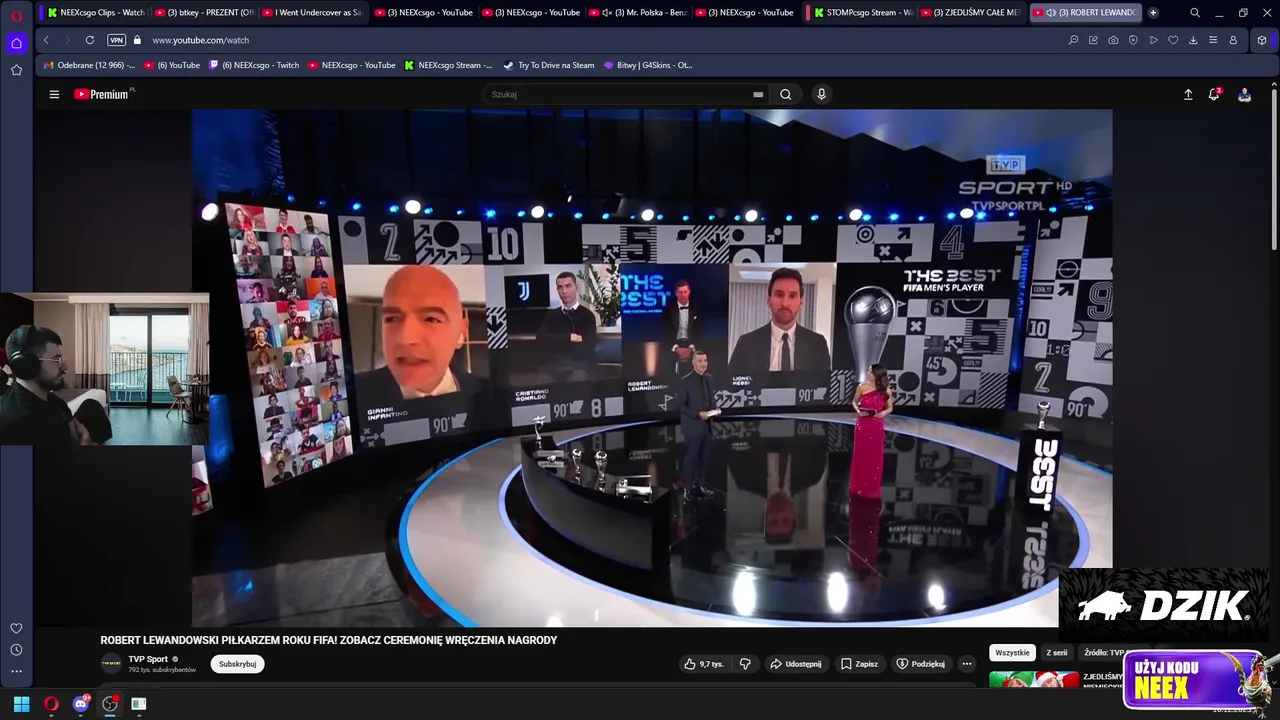Image resolution: width=1280 pixels, height=720 pixels.
Task: Take a snapshot with camera icon
Action: point(1113,40)
